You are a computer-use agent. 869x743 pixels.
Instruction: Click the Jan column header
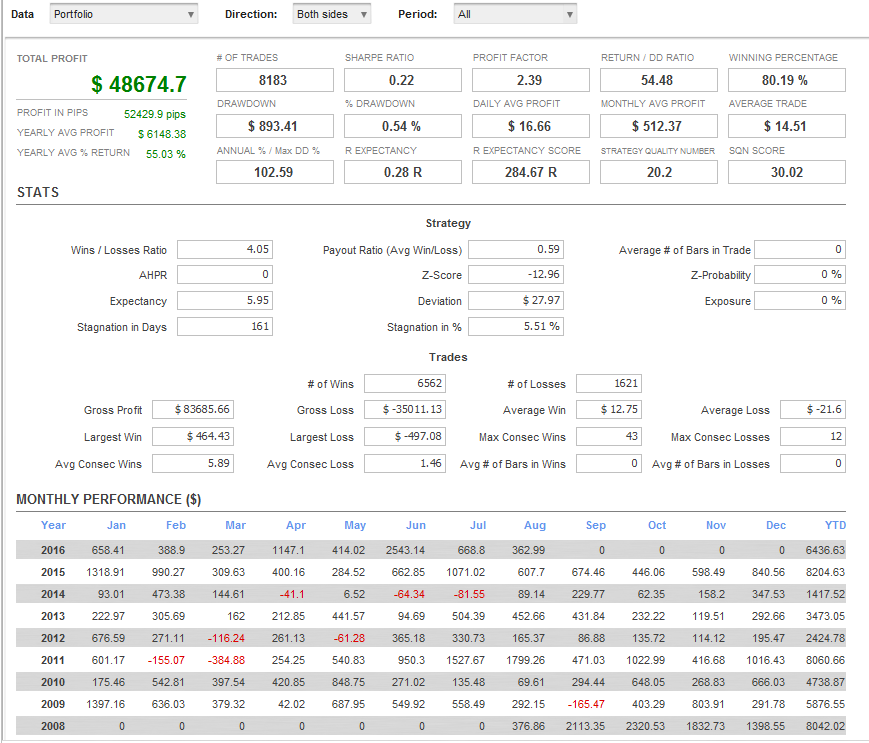click(x=116, y=525)
